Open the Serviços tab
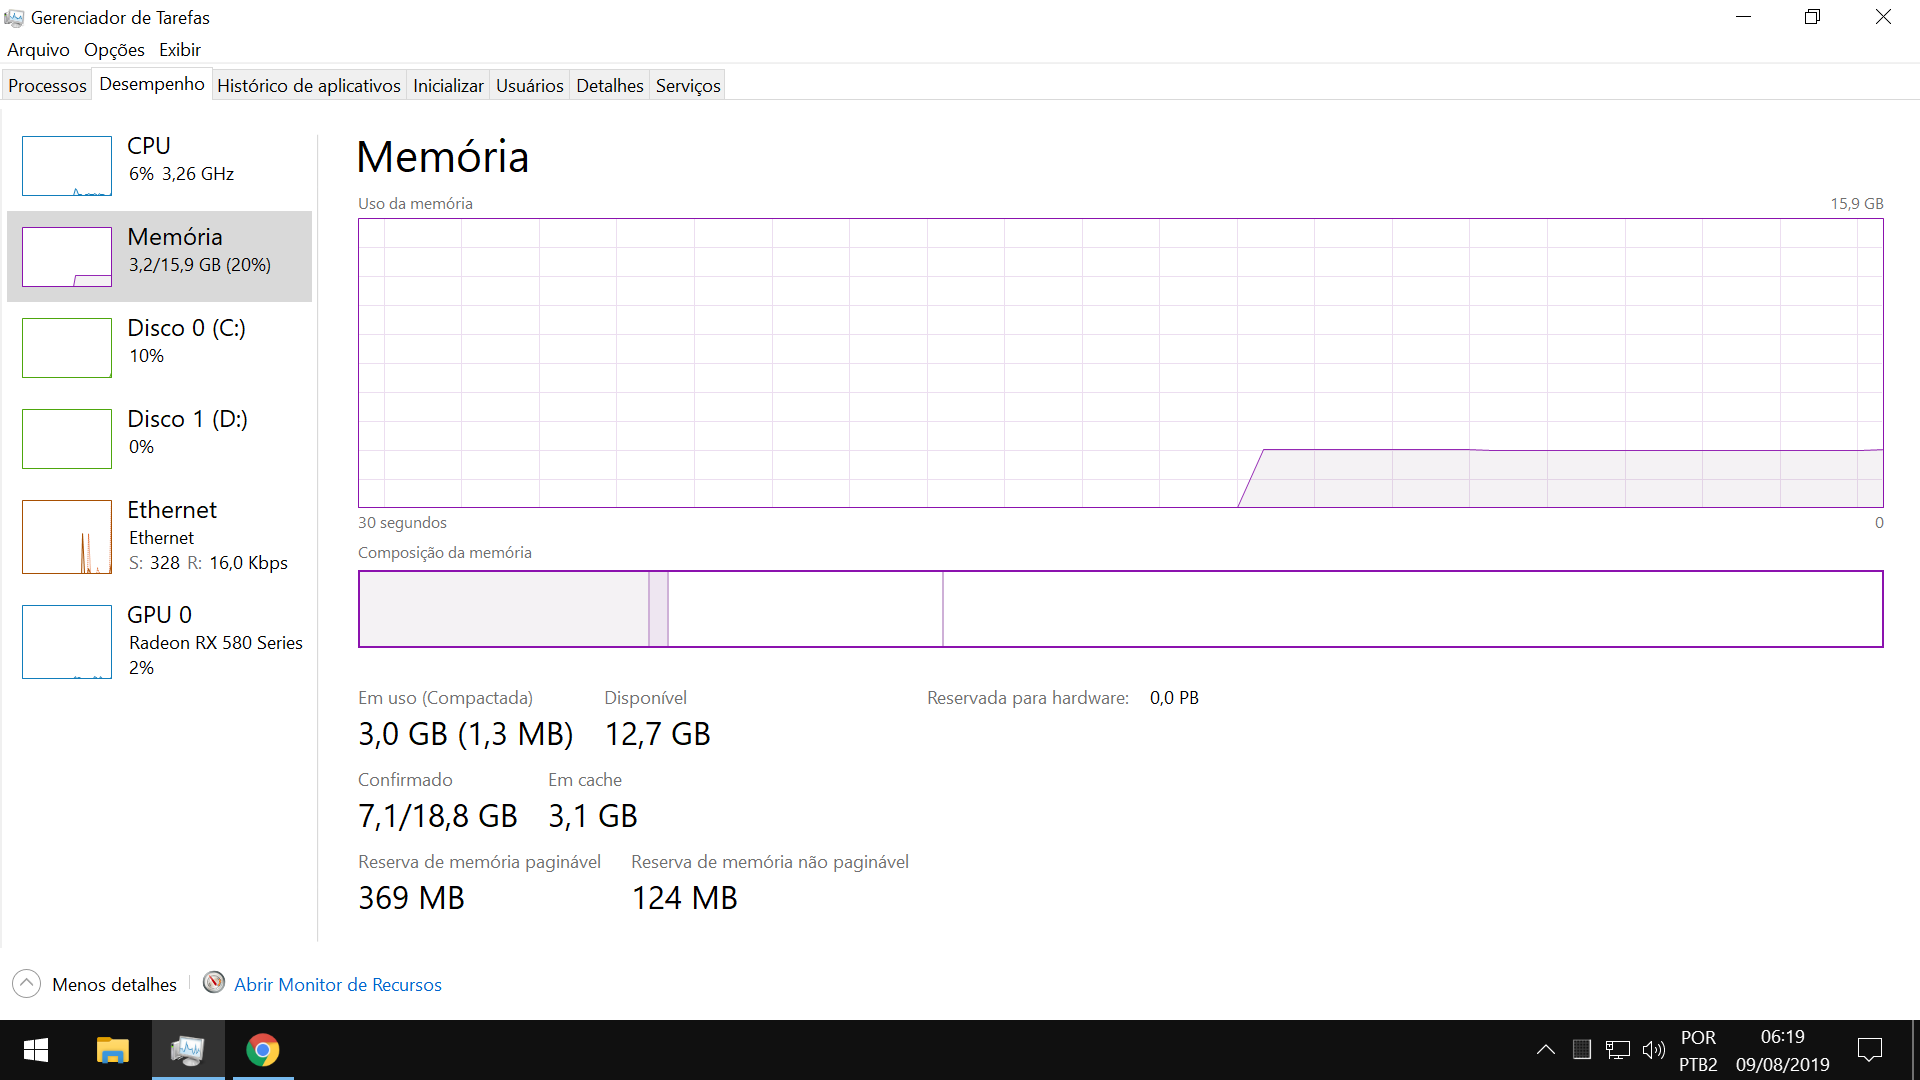1920x1080 pixels. (x=687, y=86)
